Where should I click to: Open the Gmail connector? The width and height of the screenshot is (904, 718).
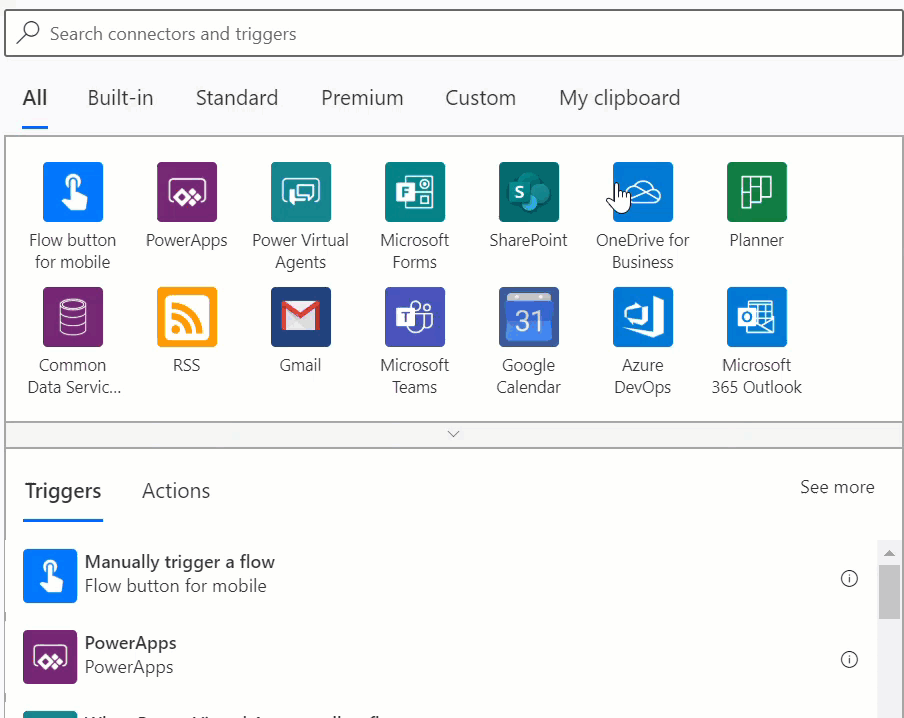(x=301, y=317)
